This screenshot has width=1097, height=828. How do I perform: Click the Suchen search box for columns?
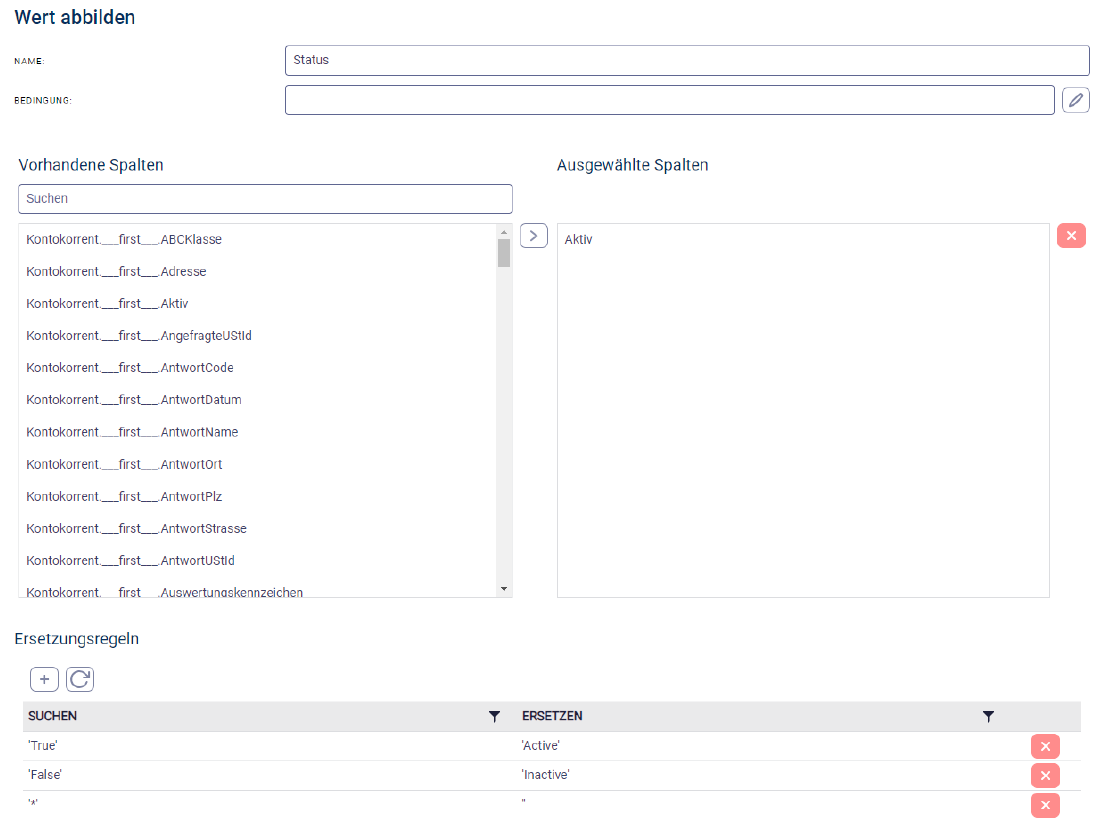pos(265,199)
